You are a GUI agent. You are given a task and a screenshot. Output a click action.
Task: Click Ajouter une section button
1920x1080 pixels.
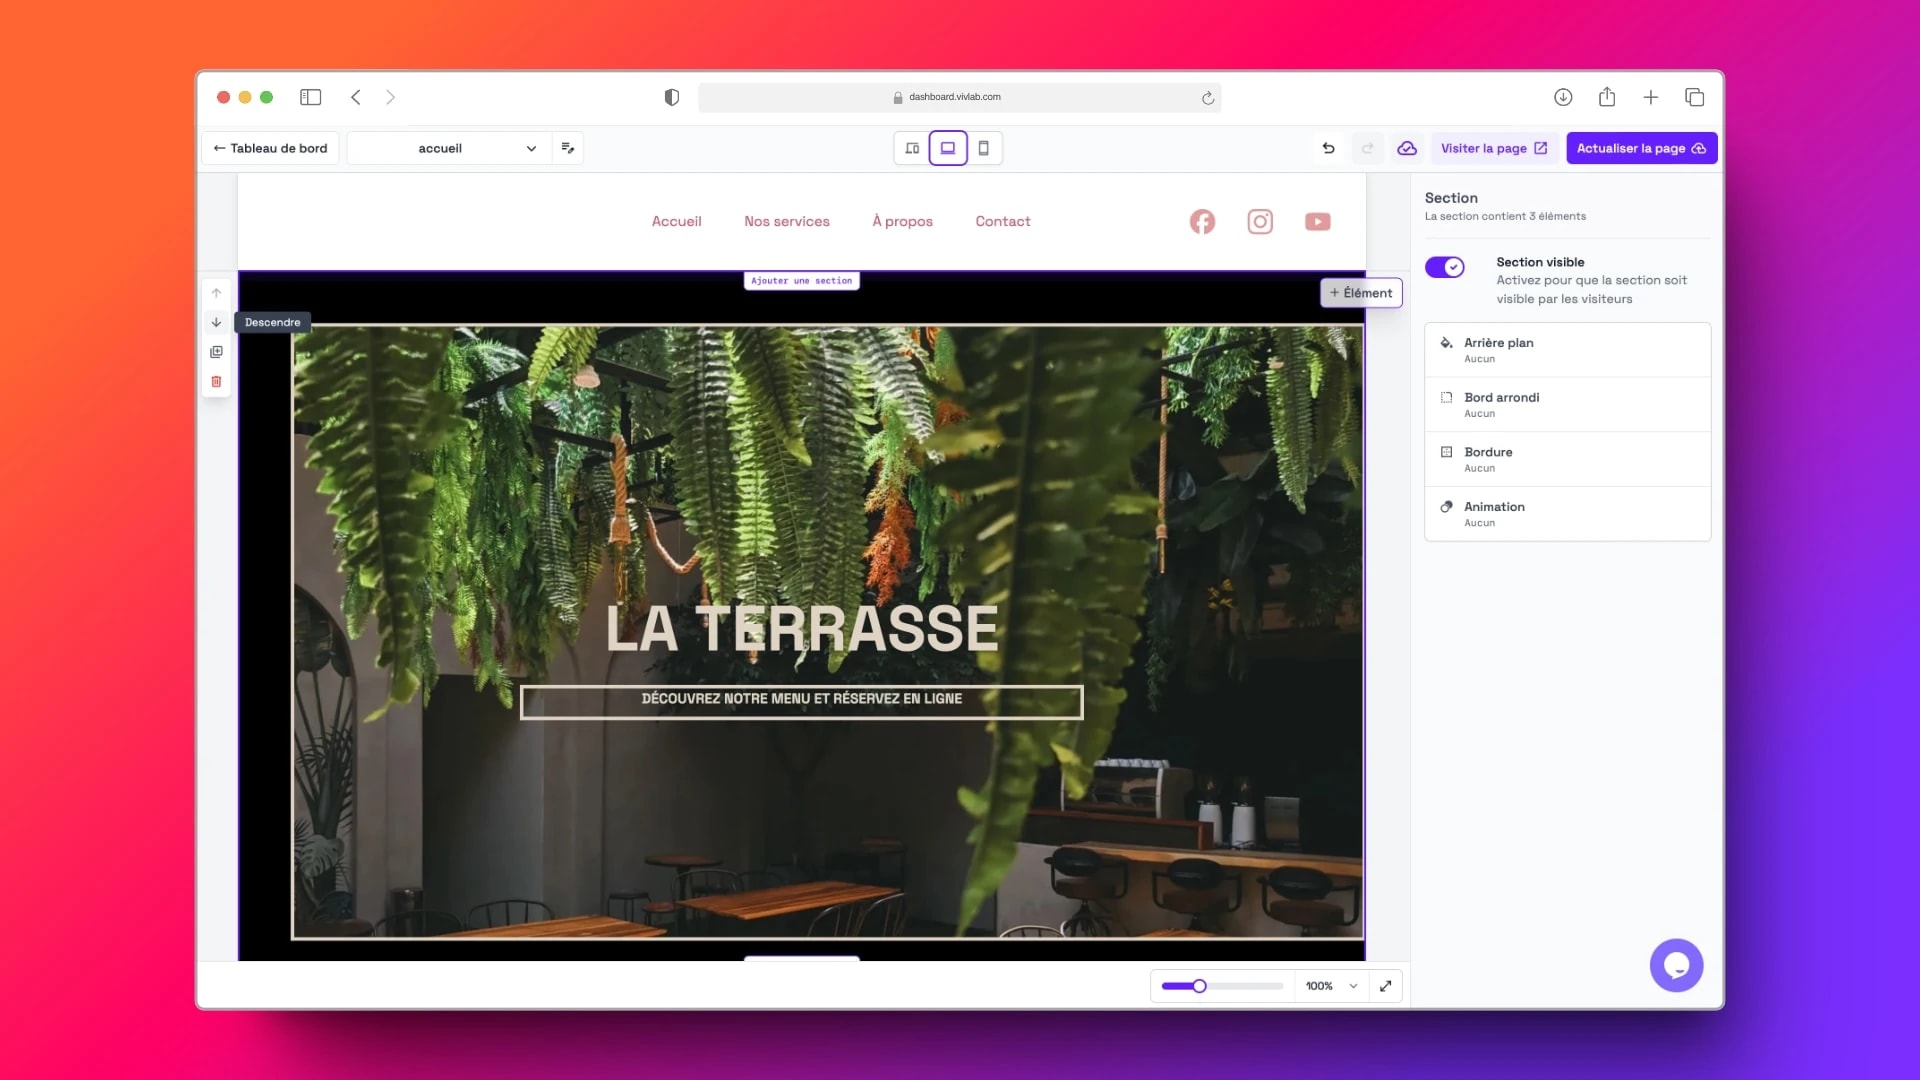pyautogui.click(x=802, y=281)
